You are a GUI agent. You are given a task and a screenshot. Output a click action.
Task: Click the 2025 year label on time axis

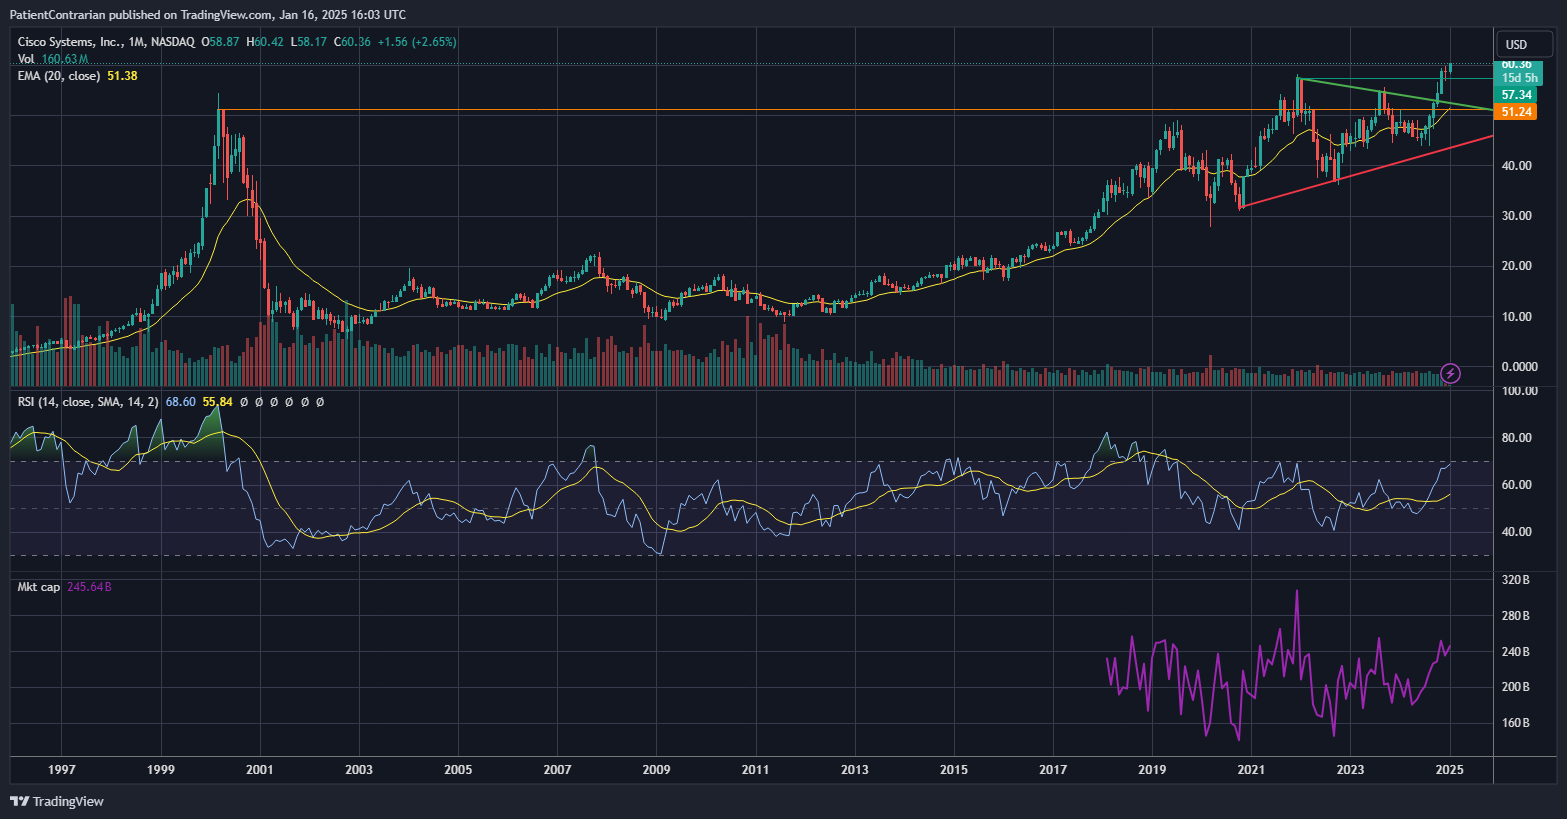[x=1449, y=769]
